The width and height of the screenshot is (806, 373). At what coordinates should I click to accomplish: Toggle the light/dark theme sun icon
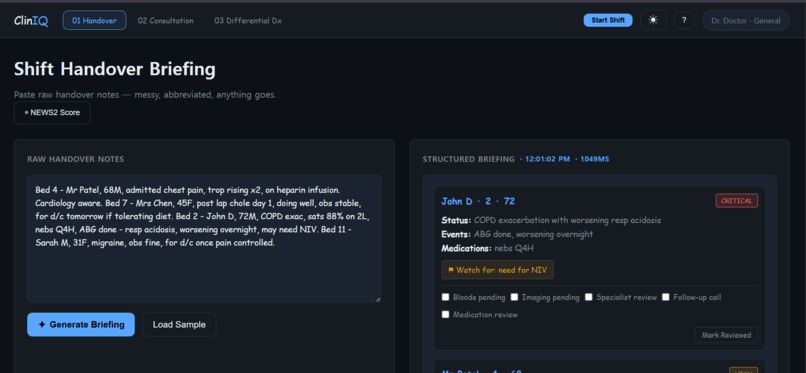653,21
